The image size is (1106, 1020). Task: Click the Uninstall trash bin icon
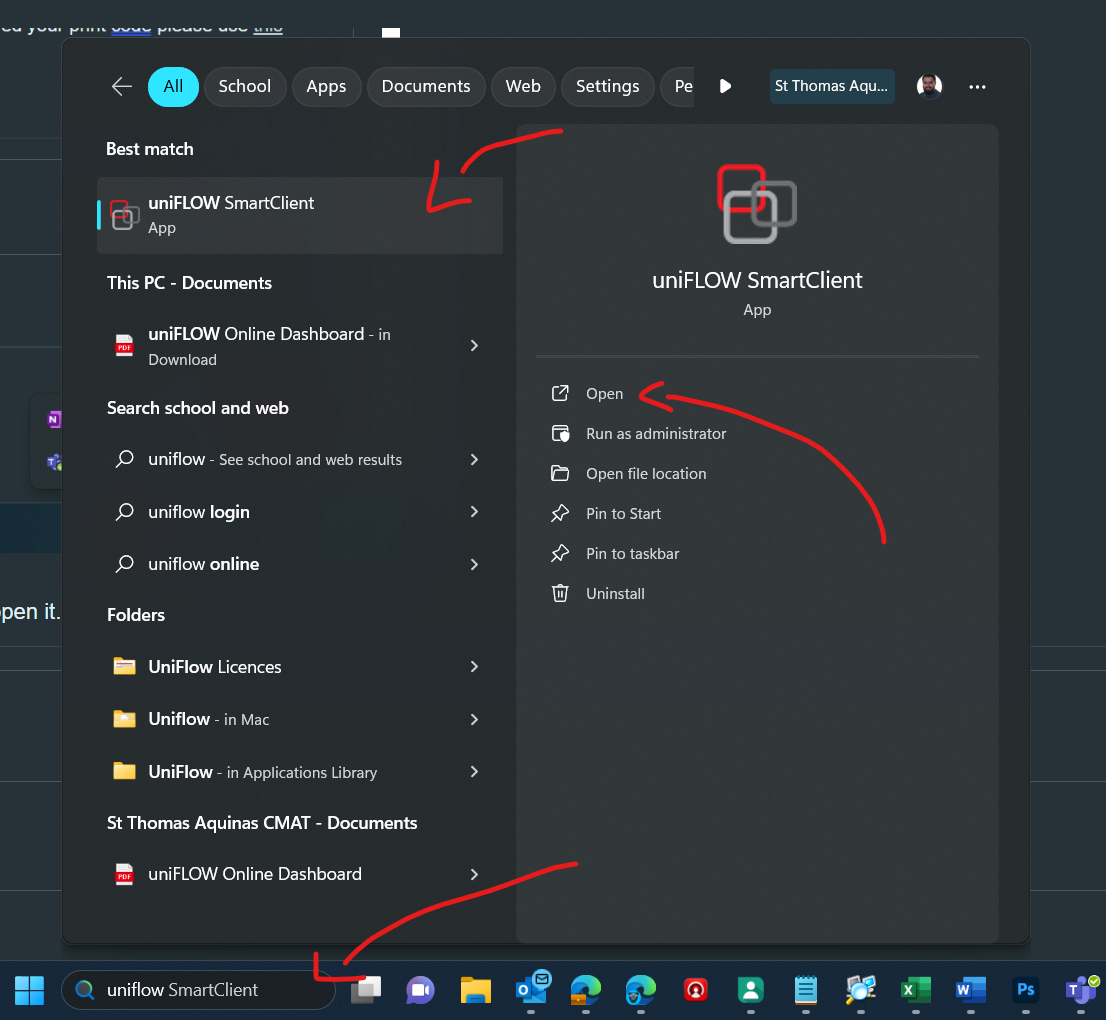pos(560,593)
